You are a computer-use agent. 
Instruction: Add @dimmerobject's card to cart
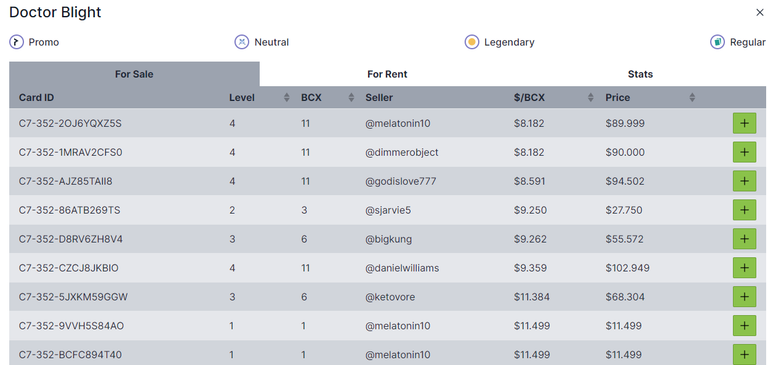click(x=744, y=152)
